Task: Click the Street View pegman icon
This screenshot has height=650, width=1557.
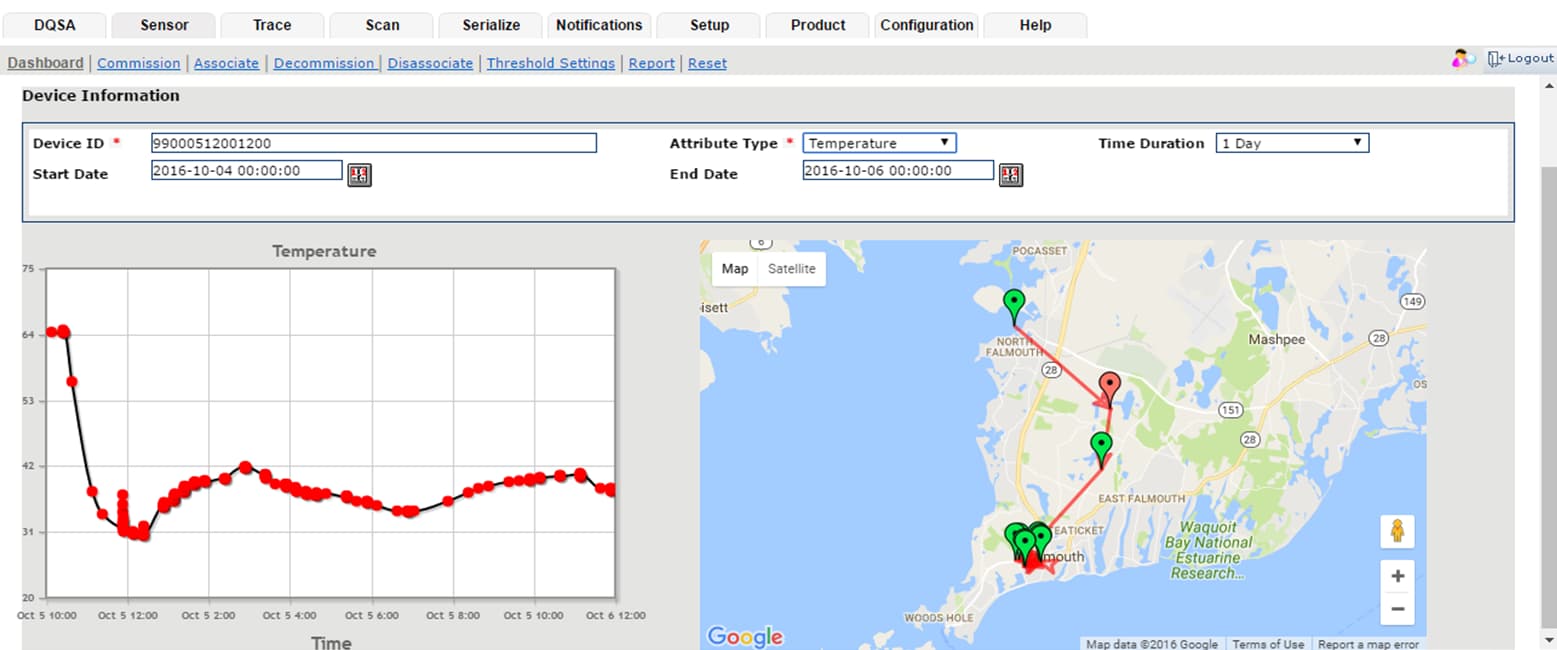Action: point(1397,531)
